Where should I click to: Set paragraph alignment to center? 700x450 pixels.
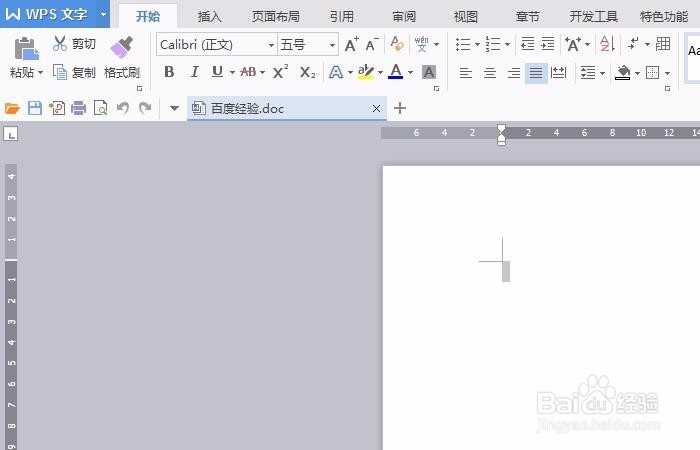(490, 72)
